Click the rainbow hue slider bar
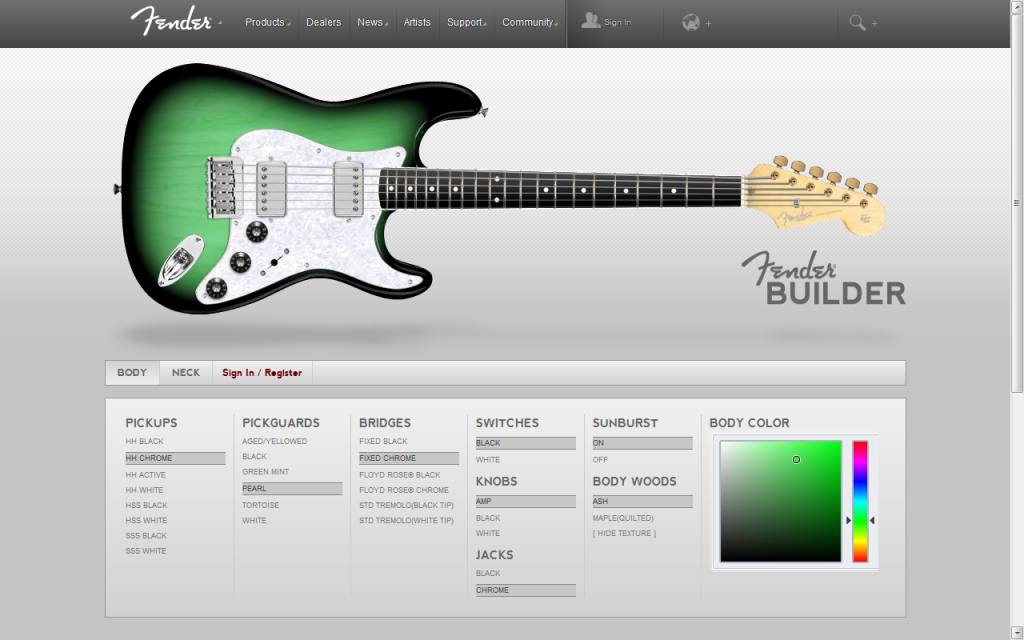The image size is (1024, 640). [860, 500]
